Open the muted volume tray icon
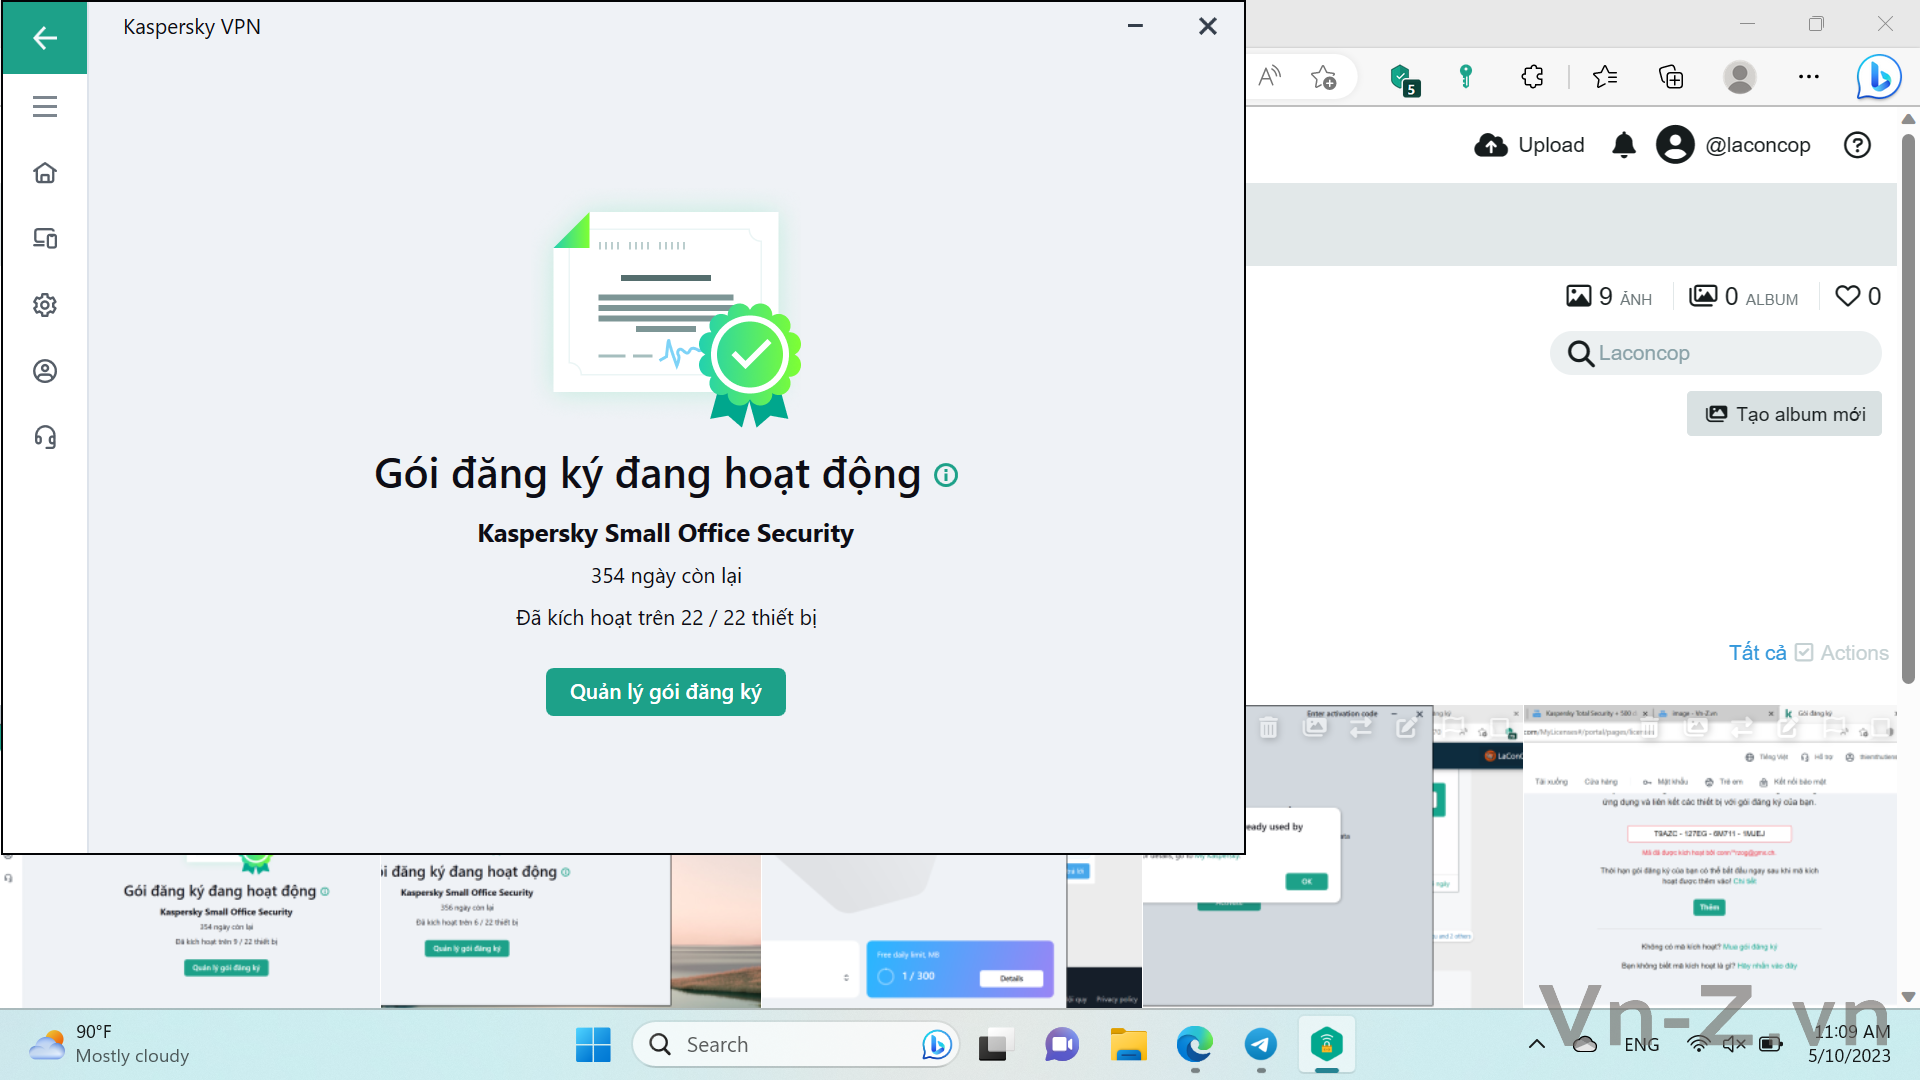Viewport: 1920px width, 1080px height. click(1734, 1045)
